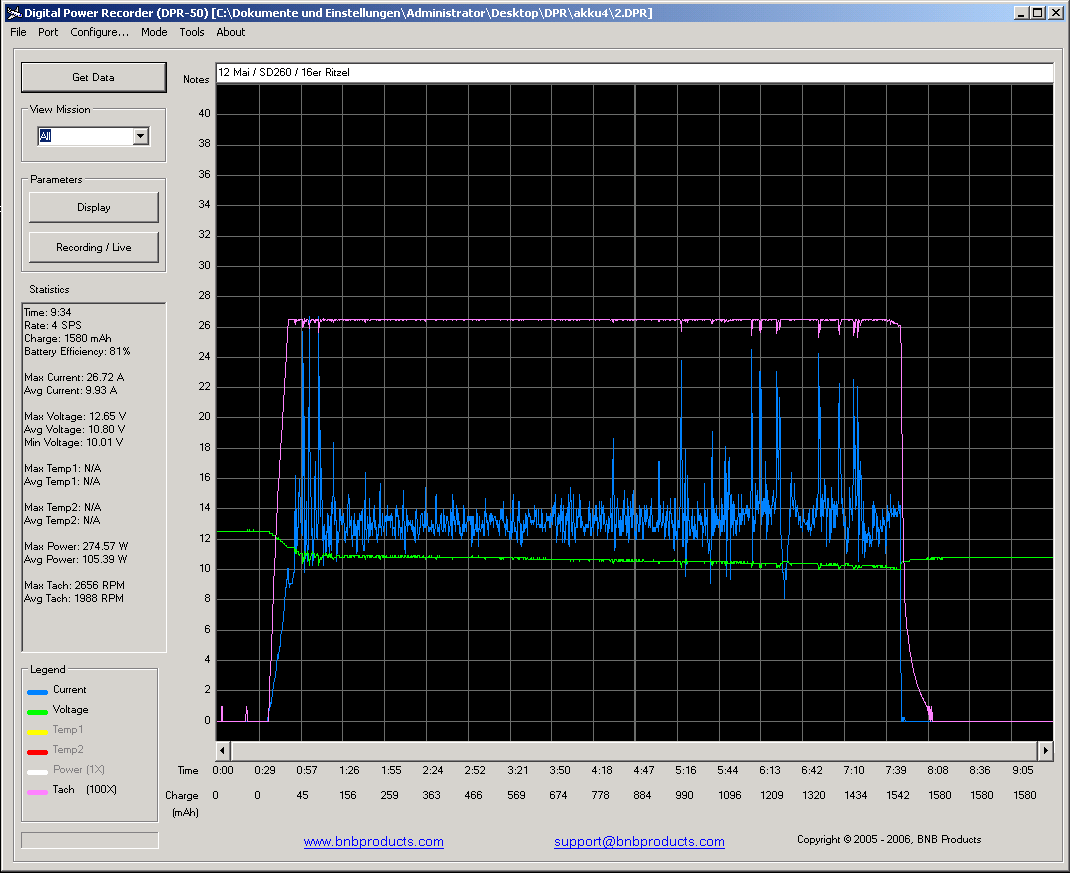Expand the View Mission dropdown arrow
This screenshot has height=873, width=1070.
tap(141, 136)
